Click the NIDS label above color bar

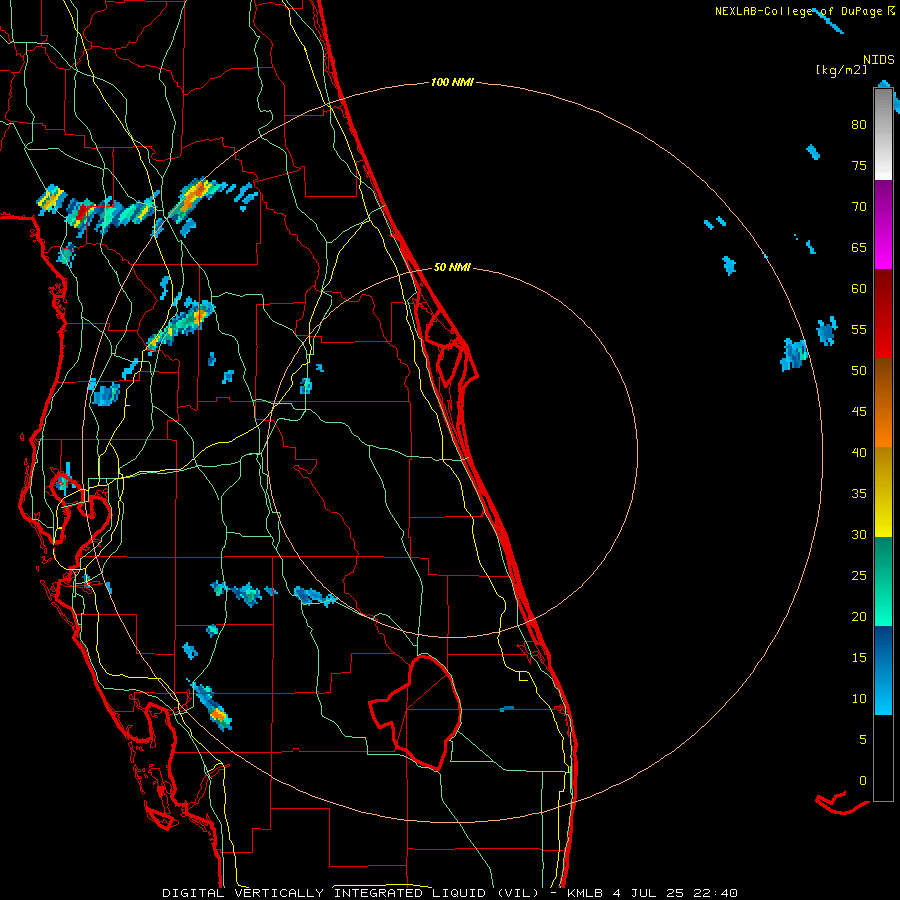(x=879, y=60)
